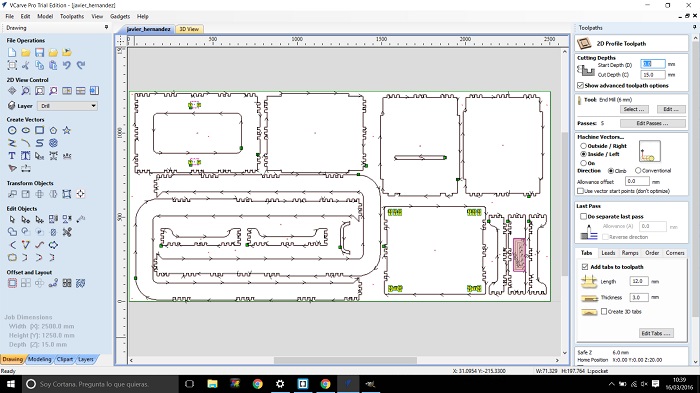Open the Paste Along Curve tool

(x=53, y=283)
